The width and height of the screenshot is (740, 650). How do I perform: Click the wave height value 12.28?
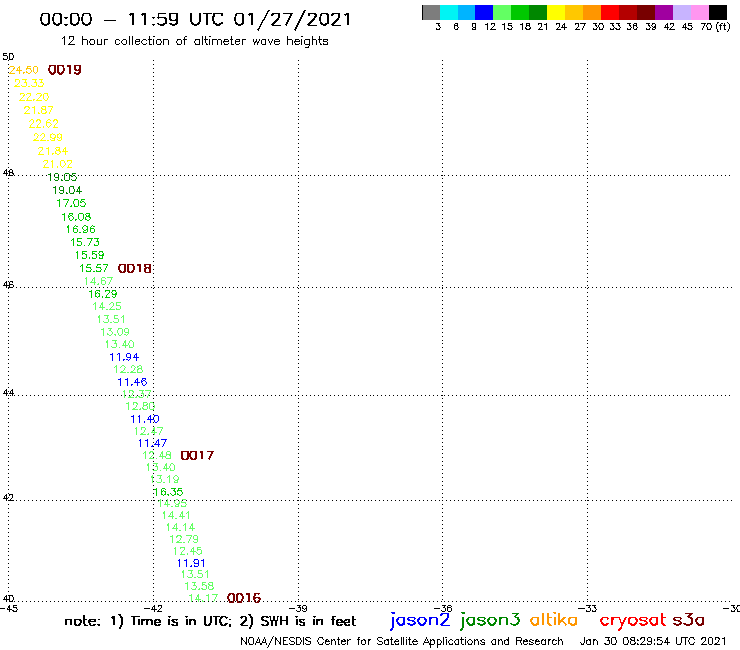pyautogui.click(x=128, y=370)
